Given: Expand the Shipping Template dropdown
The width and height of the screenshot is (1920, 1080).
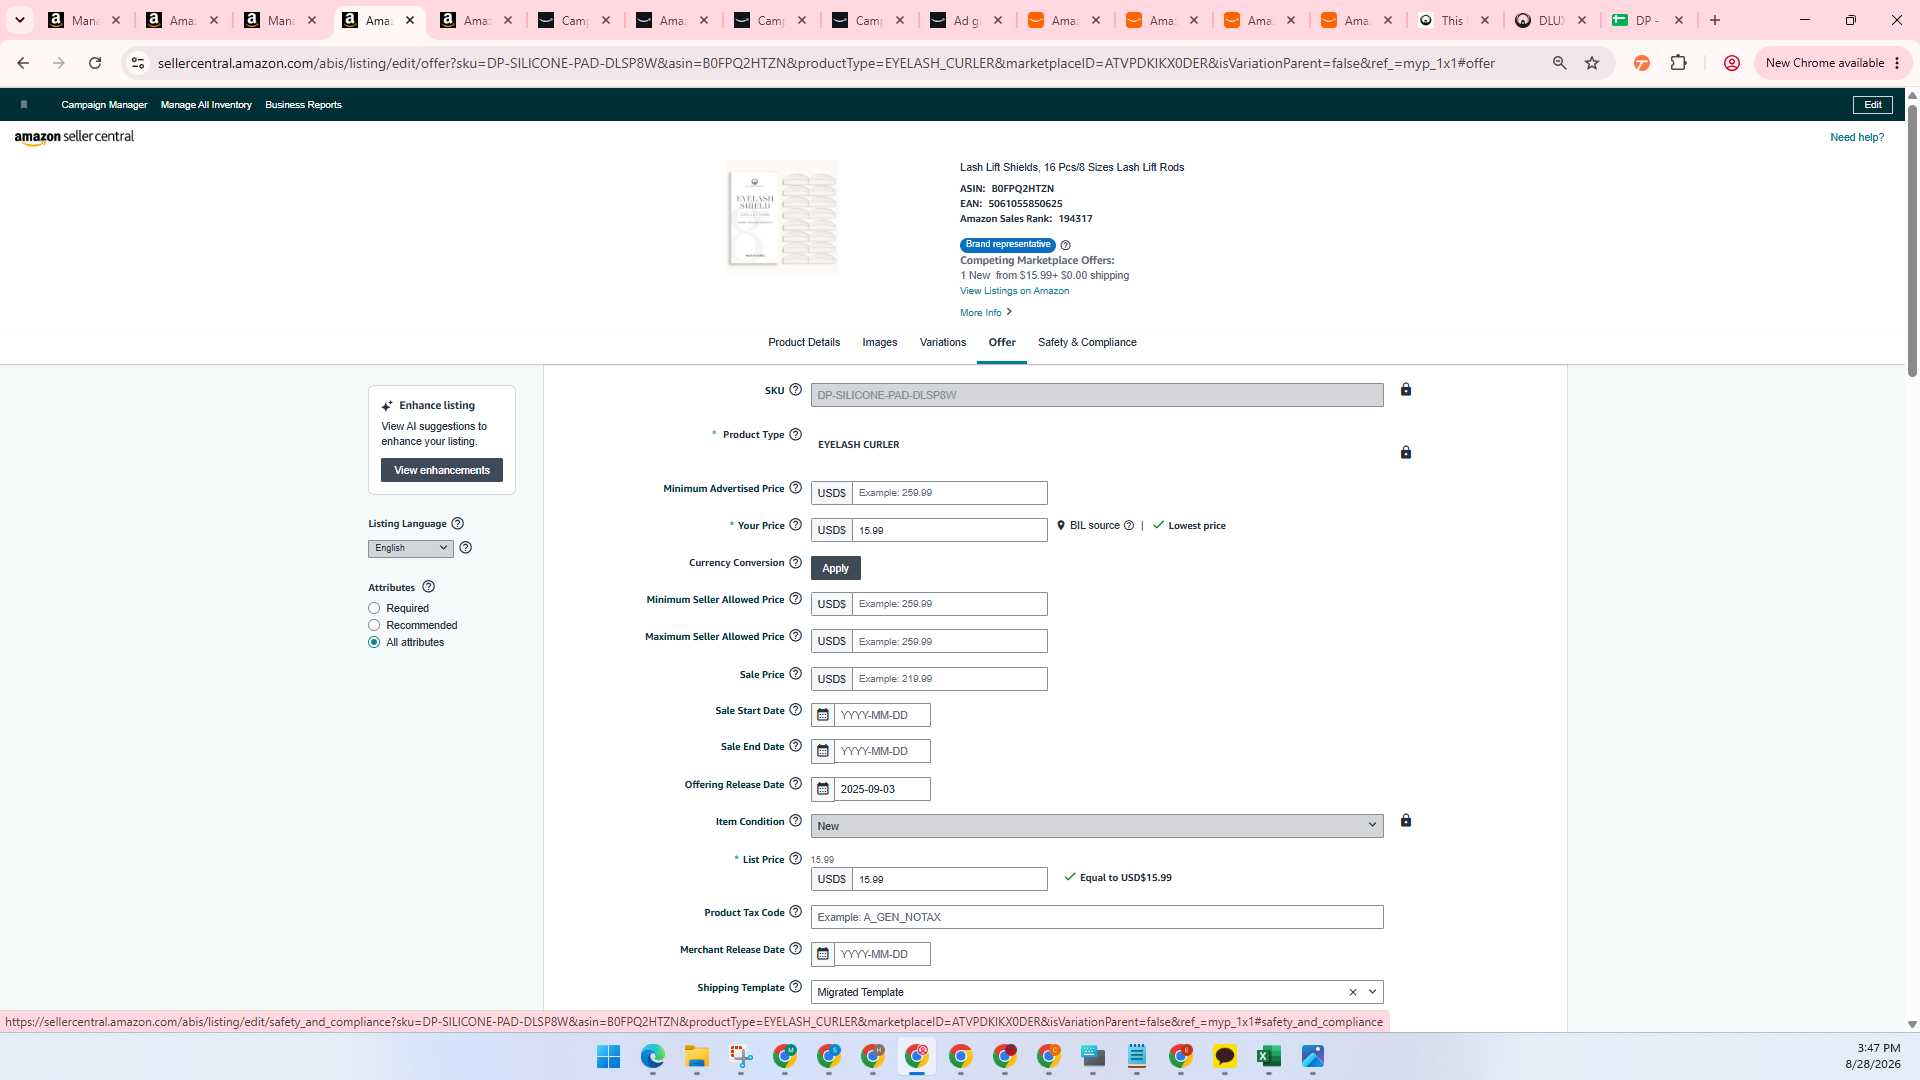Looking at the screenshot, I should (x=1373, y=992).
